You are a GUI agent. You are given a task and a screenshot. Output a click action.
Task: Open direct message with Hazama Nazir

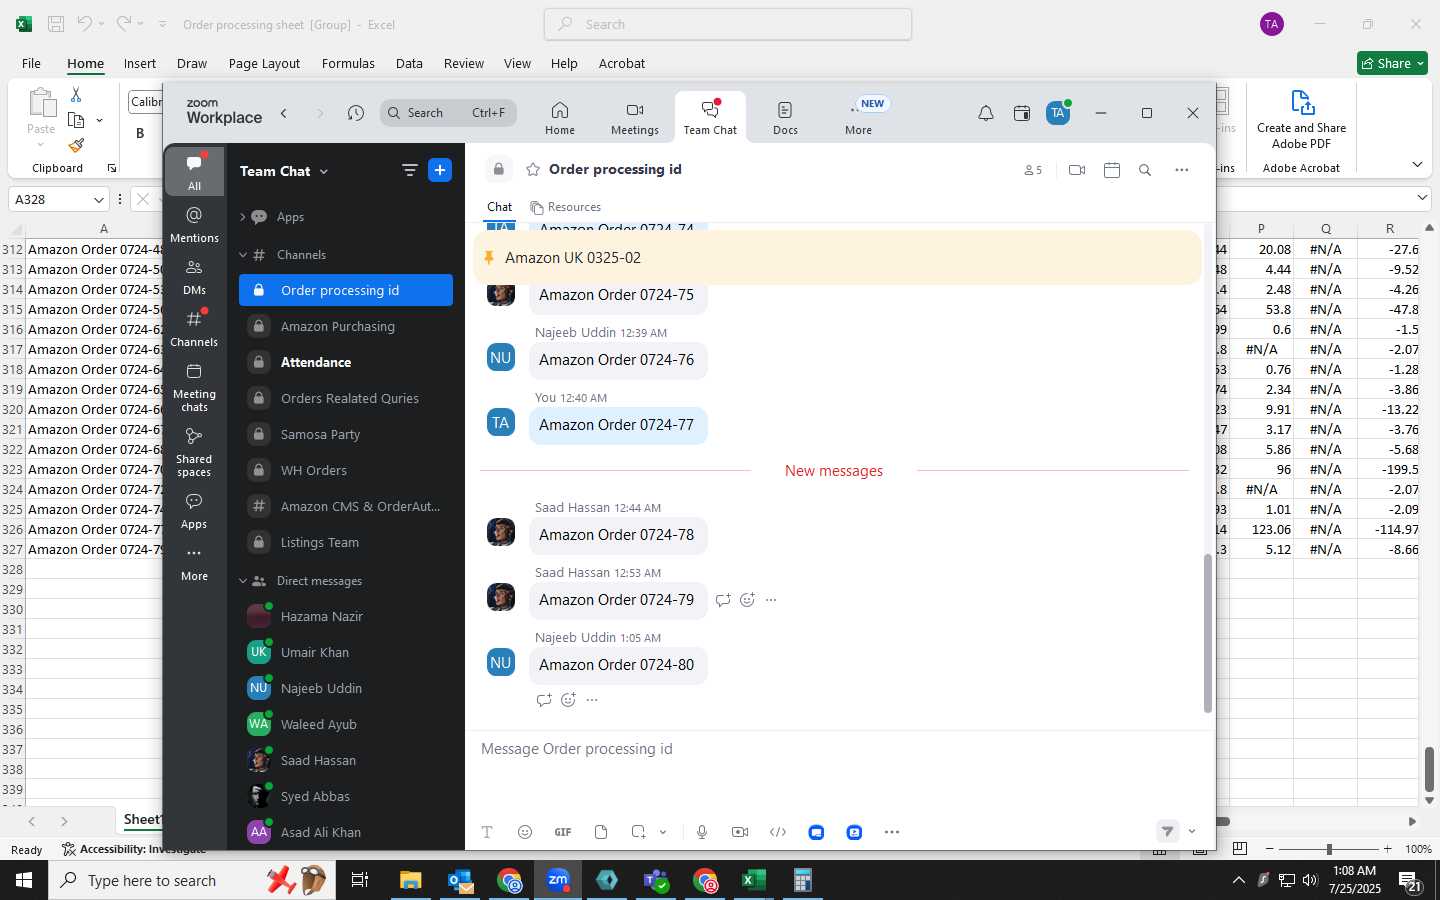pos(346,616)
